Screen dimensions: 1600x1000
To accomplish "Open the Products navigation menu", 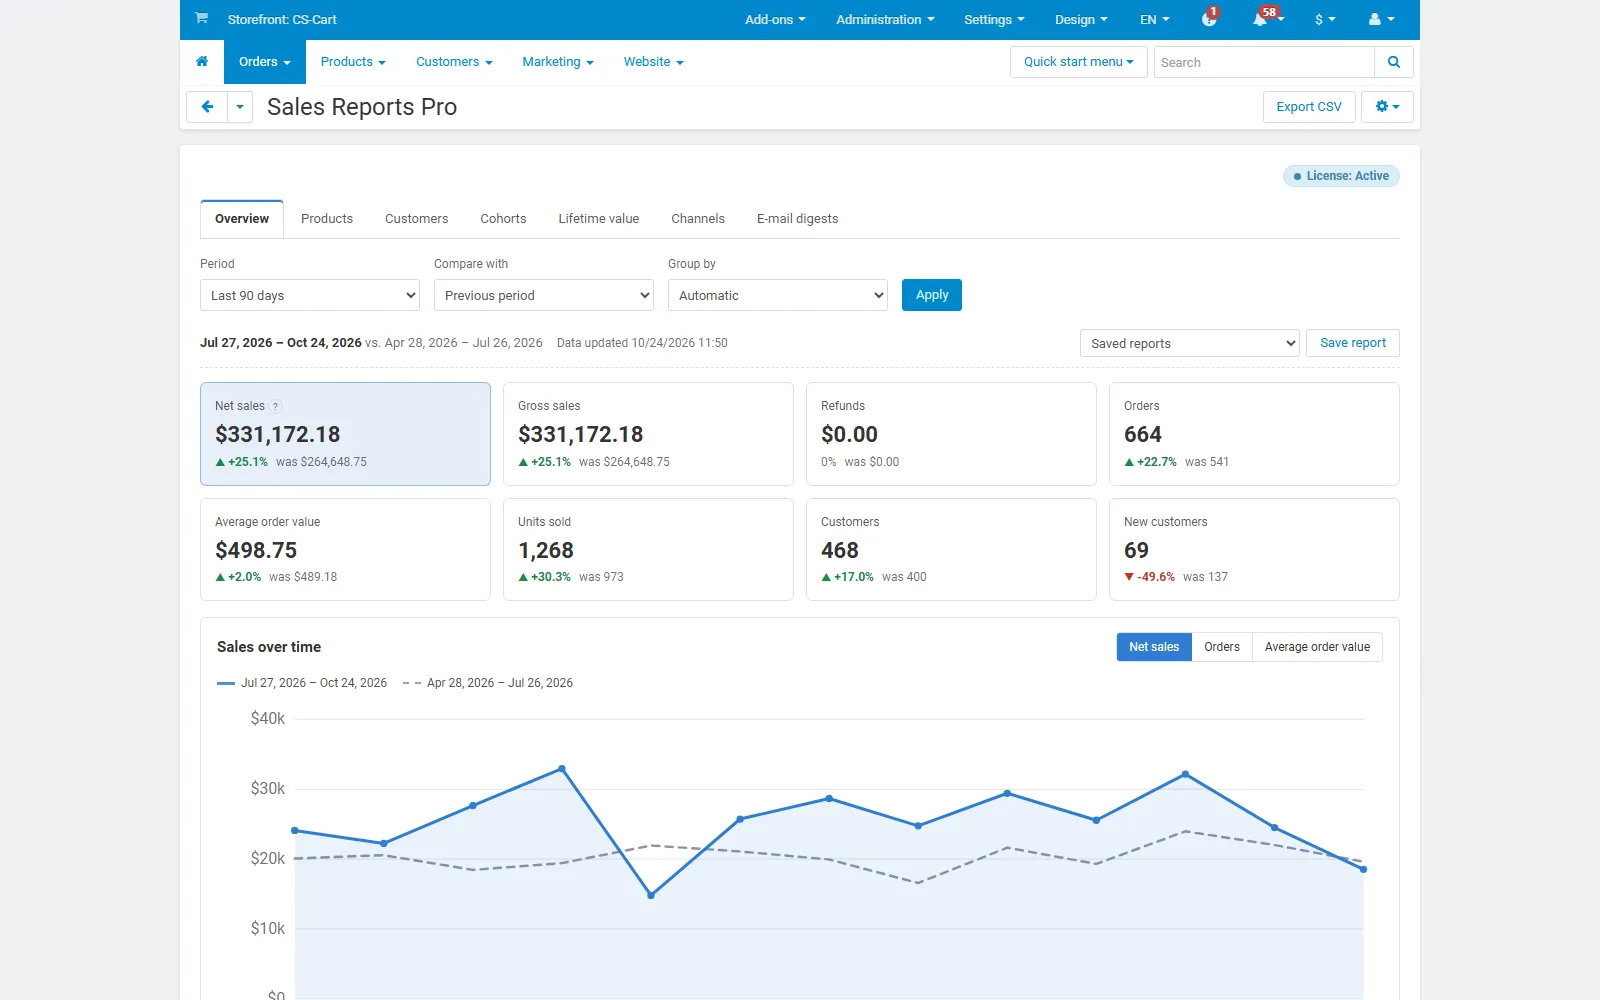I will 353,62.
